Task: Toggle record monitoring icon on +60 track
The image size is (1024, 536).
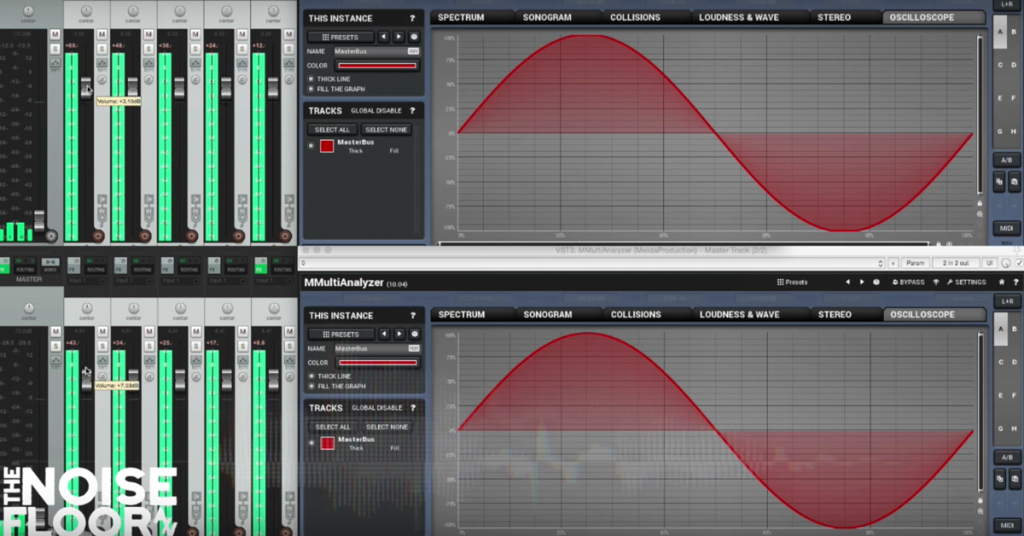Action: (102, 199)
